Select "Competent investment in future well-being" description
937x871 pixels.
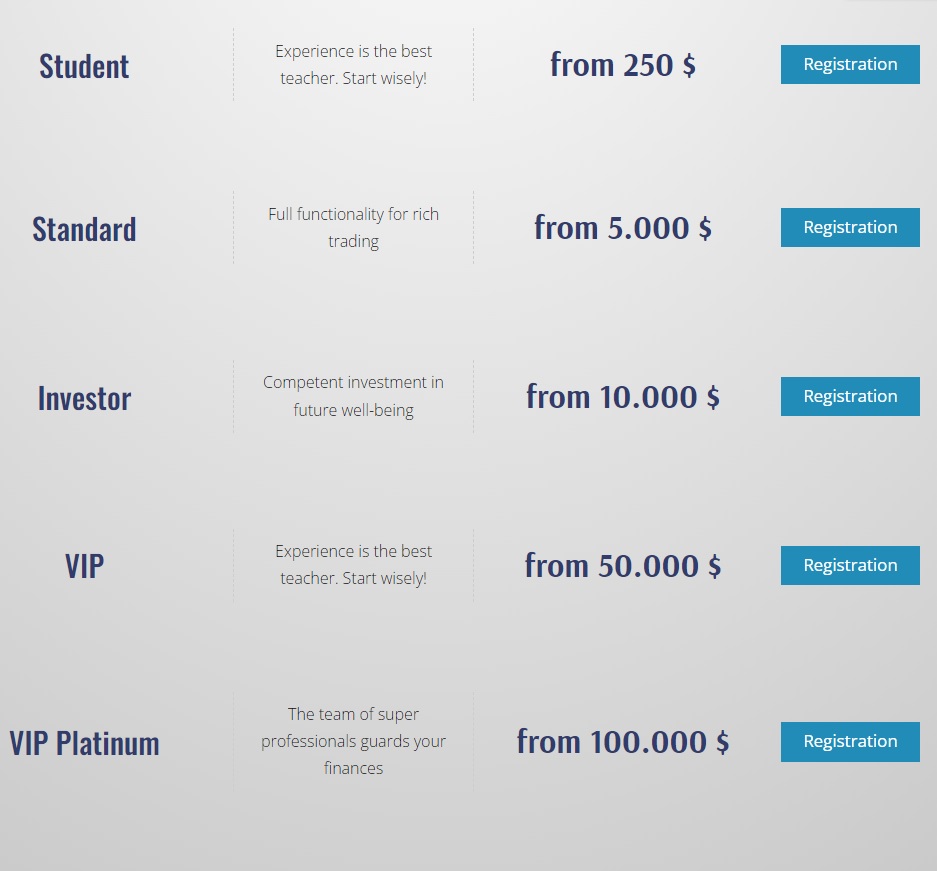[353, 396]
